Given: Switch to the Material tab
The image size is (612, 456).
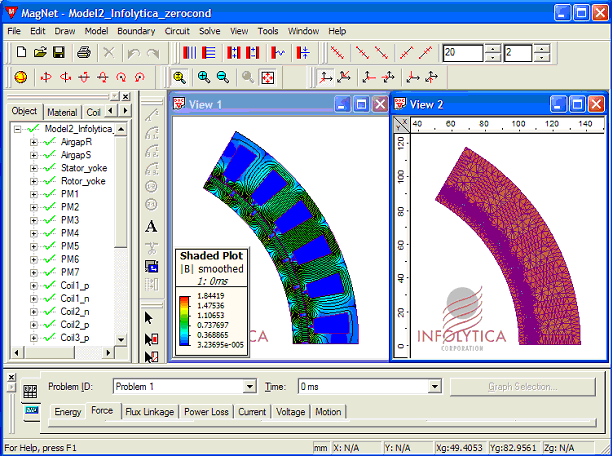Looking at the screenshot, I should coord(62,112).
